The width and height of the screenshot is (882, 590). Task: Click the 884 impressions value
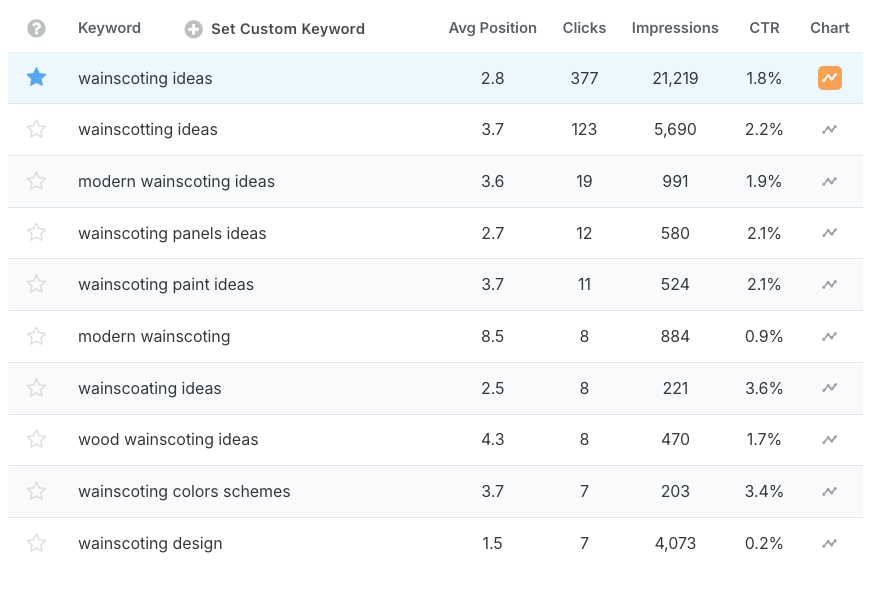[x=675, y=336]
